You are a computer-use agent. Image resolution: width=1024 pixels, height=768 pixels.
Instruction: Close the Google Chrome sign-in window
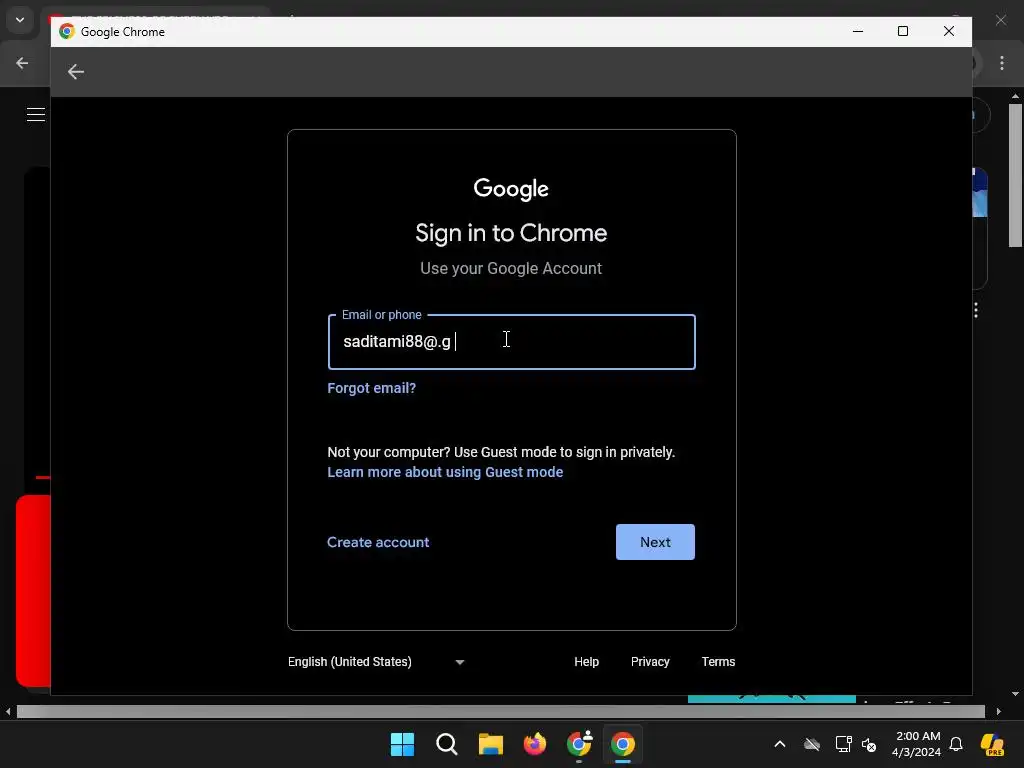pos(949,31)
